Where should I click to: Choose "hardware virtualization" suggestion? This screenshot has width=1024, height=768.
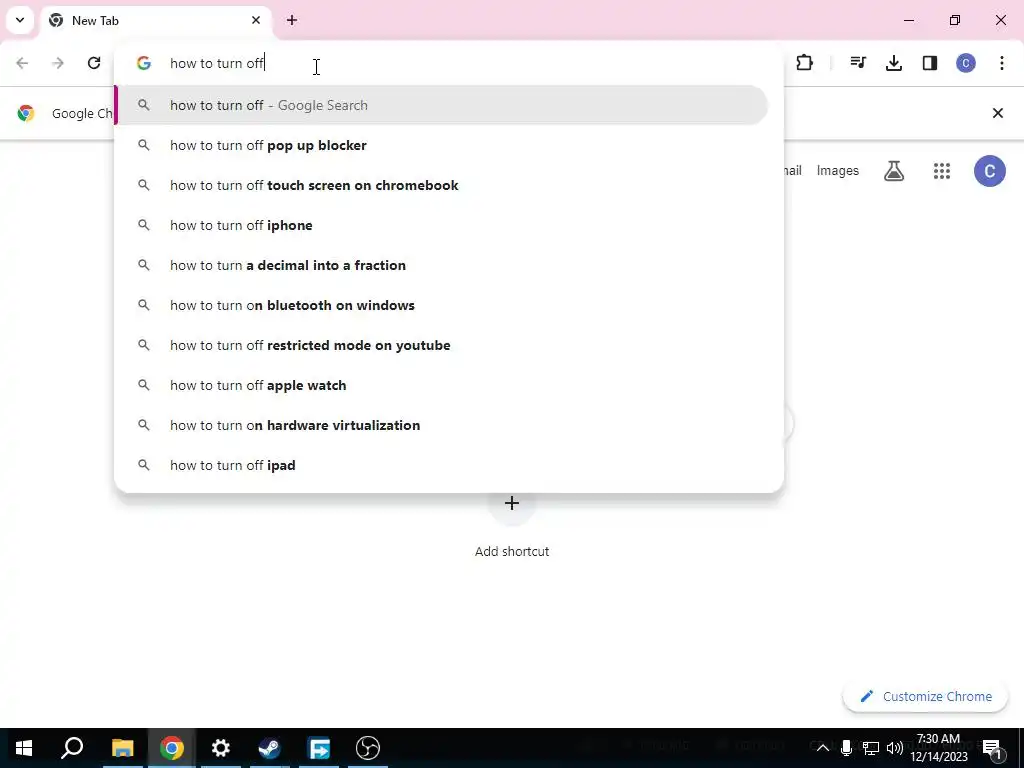point(441,425)
